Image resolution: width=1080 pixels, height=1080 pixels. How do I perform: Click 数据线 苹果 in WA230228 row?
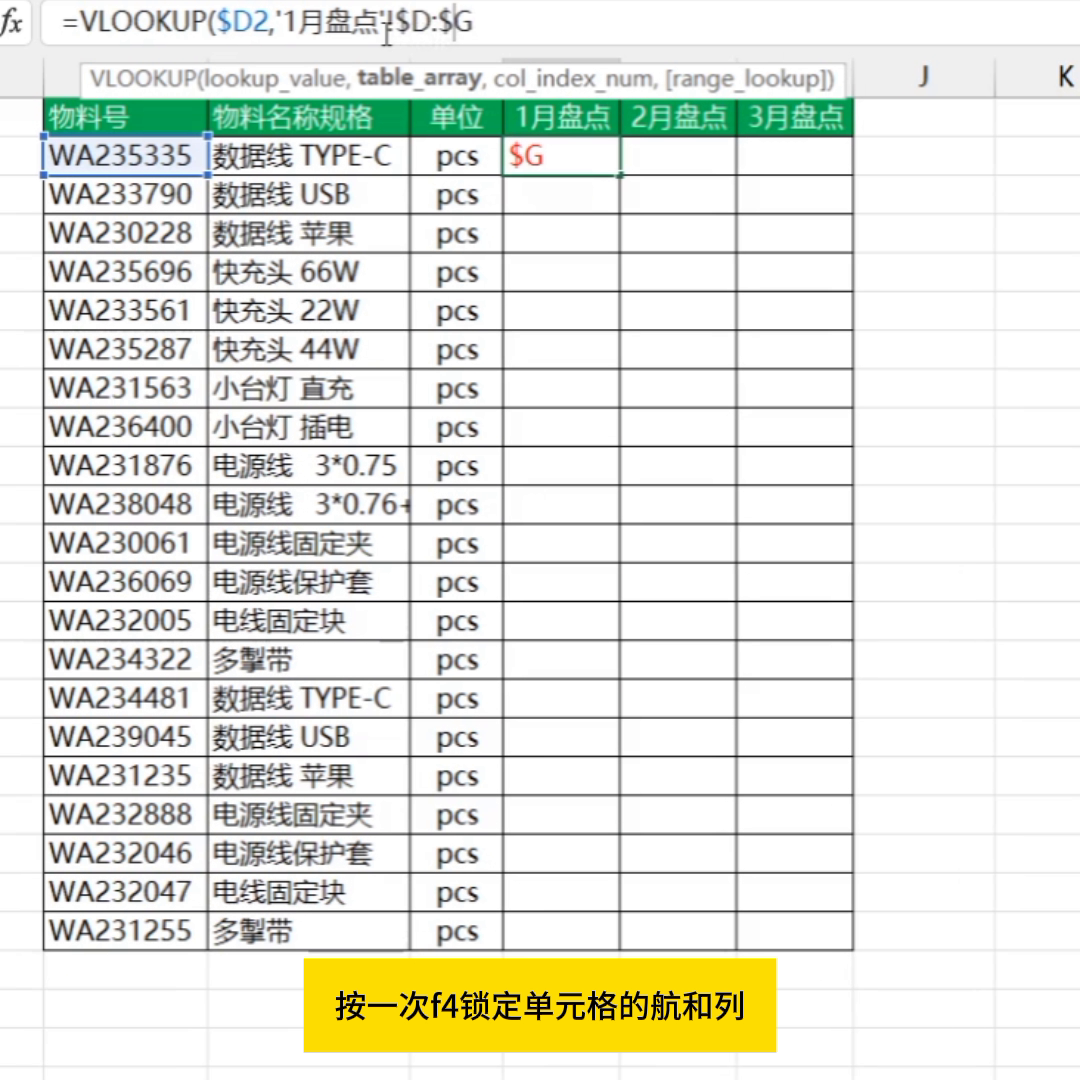tap(309, 233)
